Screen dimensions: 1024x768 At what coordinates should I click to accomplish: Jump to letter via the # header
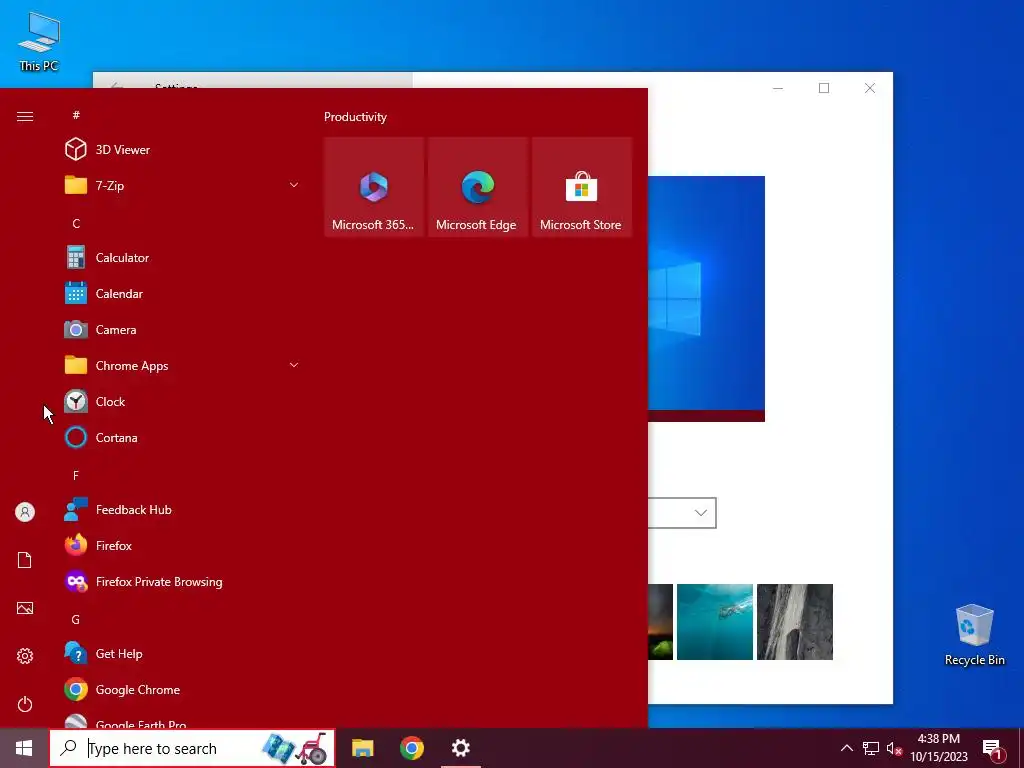[76, 115]
